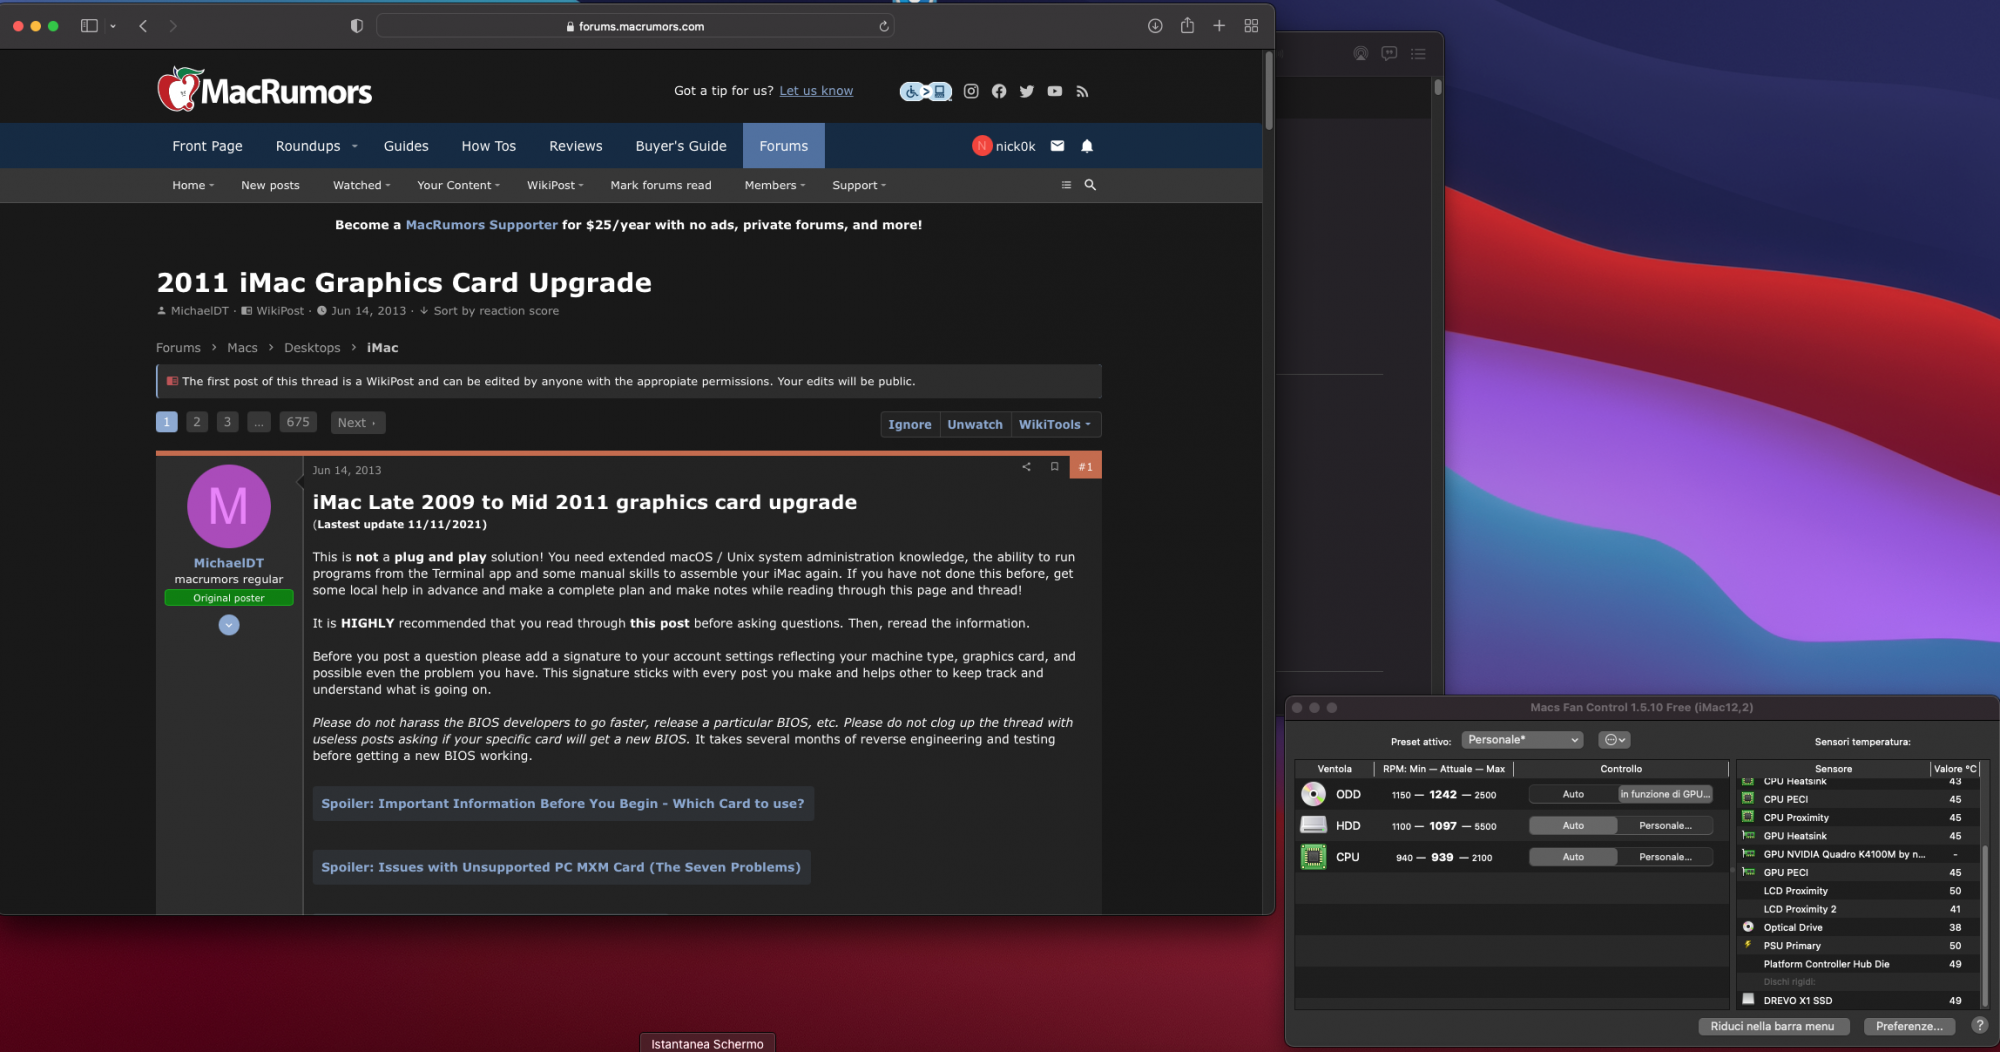Open the list menu icon beside search
2000x1052 pixels.
pos(1066,185)
